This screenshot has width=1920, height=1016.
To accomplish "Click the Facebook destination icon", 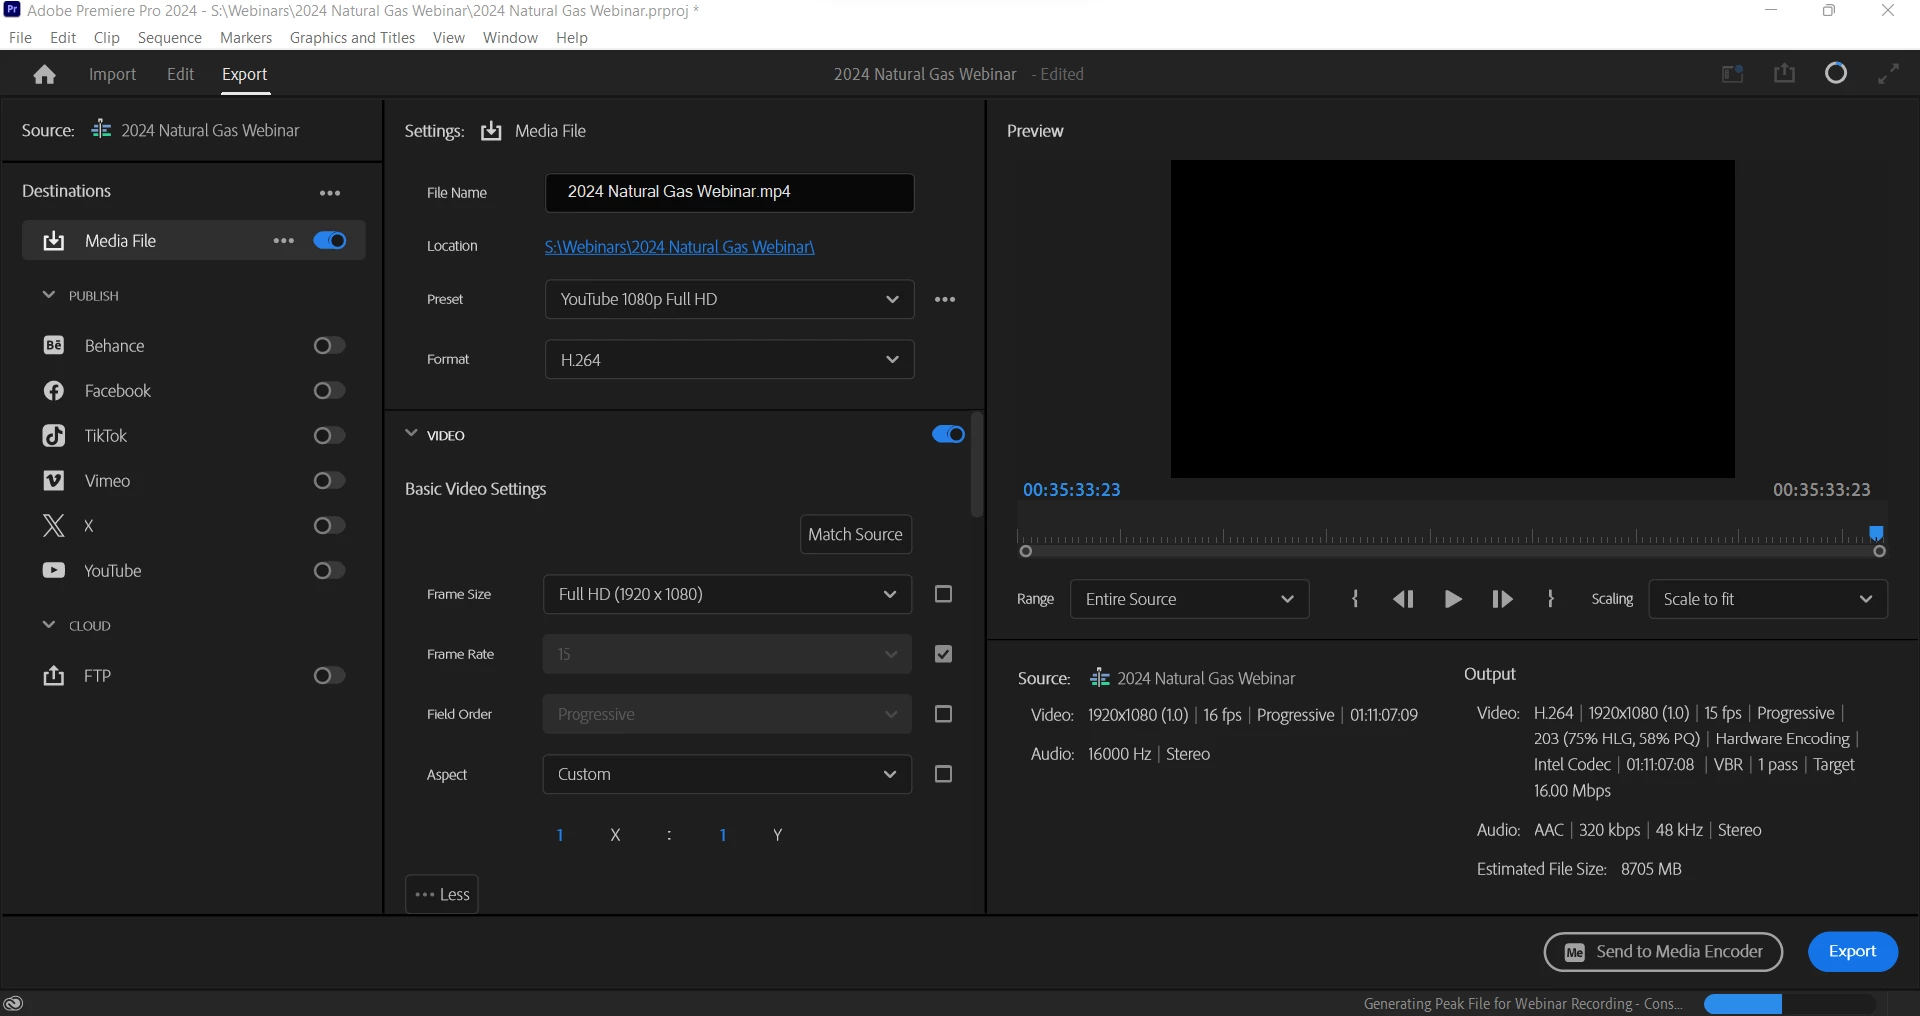I will coord(54,390).
